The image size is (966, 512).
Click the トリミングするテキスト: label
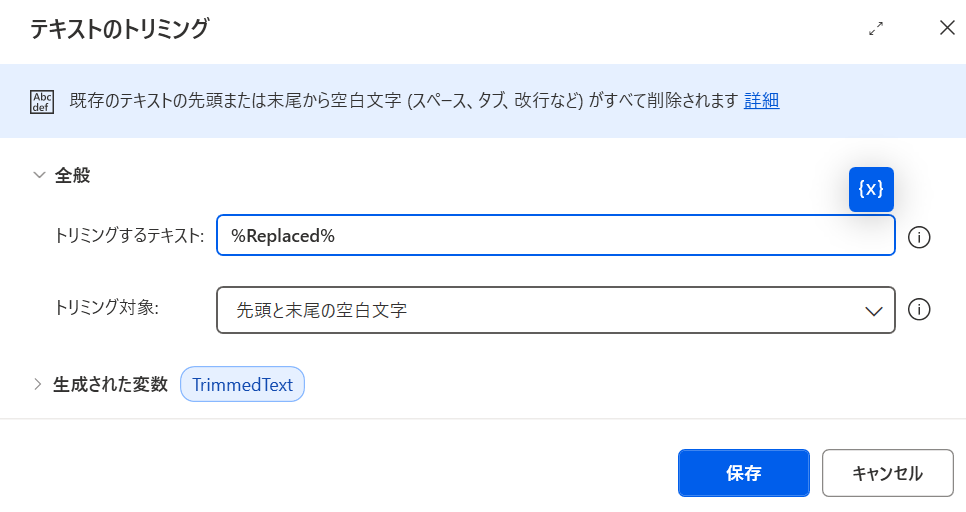(x=129, y=235)
